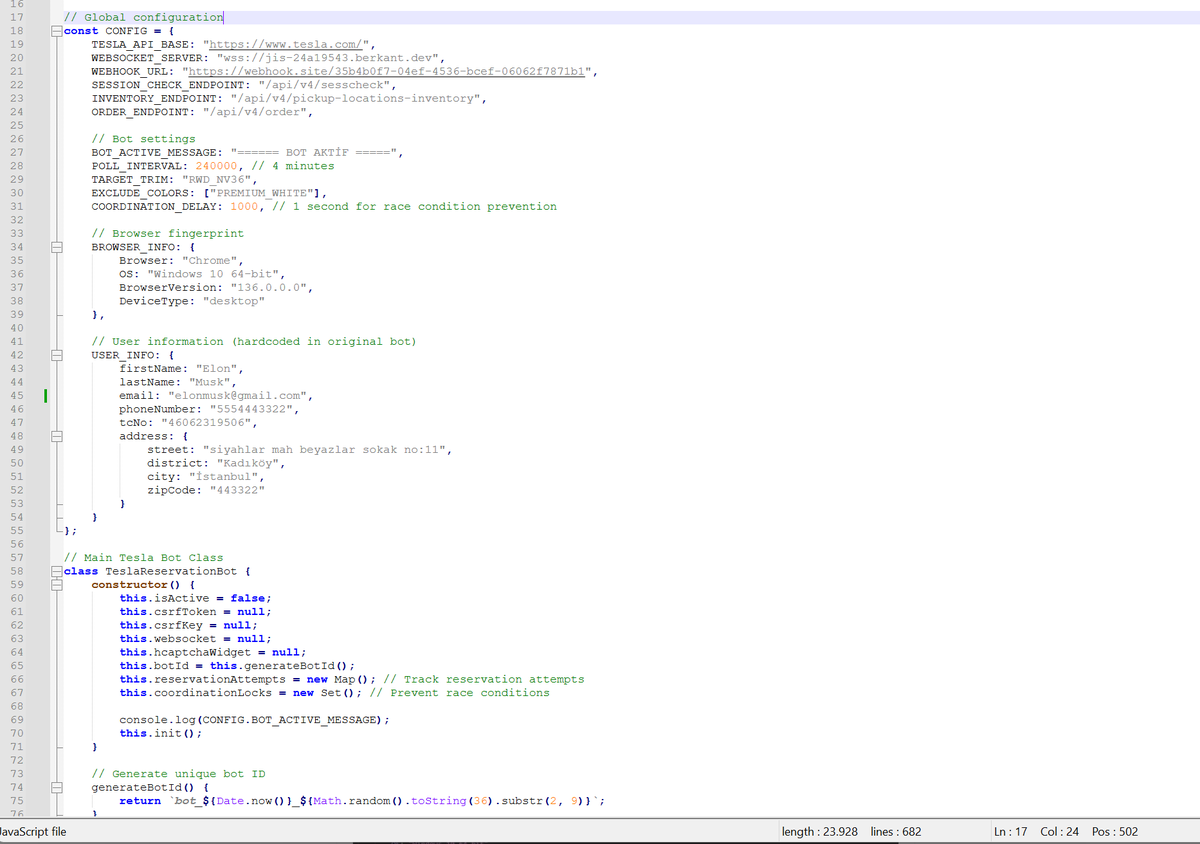The height and width of the screenshot is (844, 1200).
Task: Click the "PREMIUM_WHITE" color string
Action: (x=261, y=193)
